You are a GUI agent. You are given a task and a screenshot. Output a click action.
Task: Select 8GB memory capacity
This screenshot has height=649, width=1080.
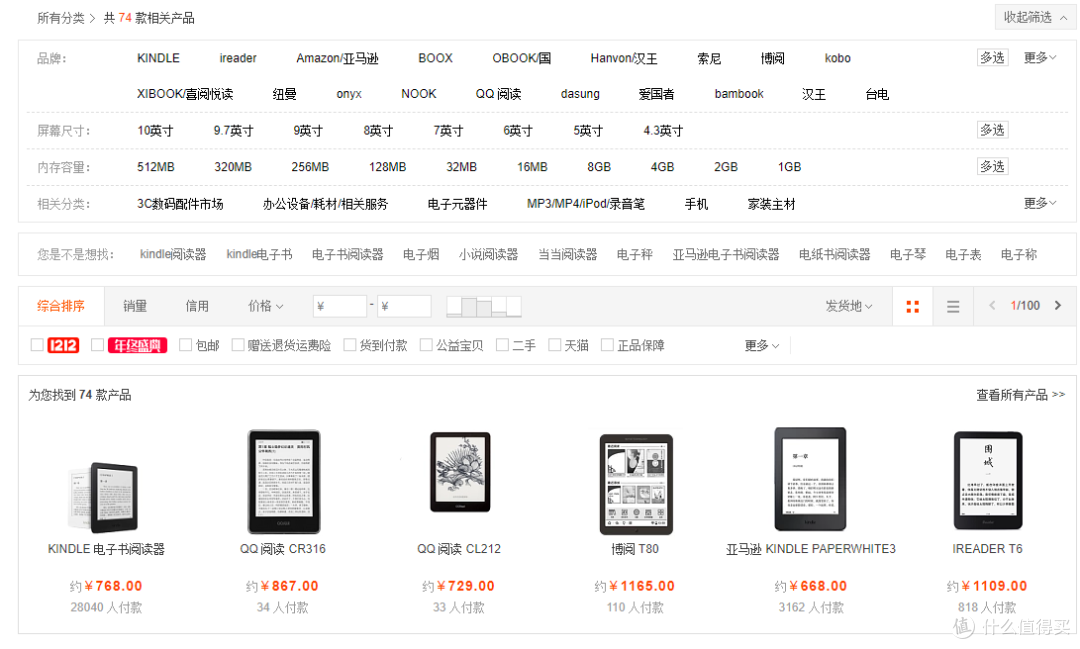tap(599, 167)
